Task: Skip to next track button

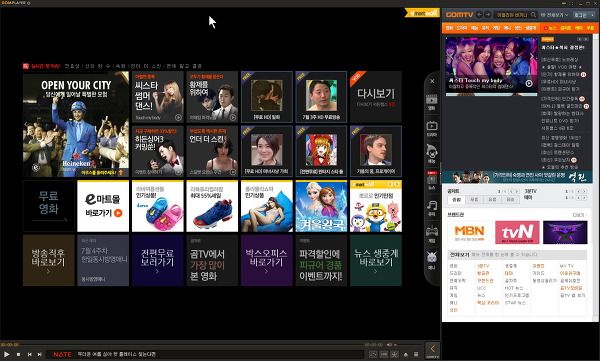Action: pyautogui.click(x=39, y=354)
